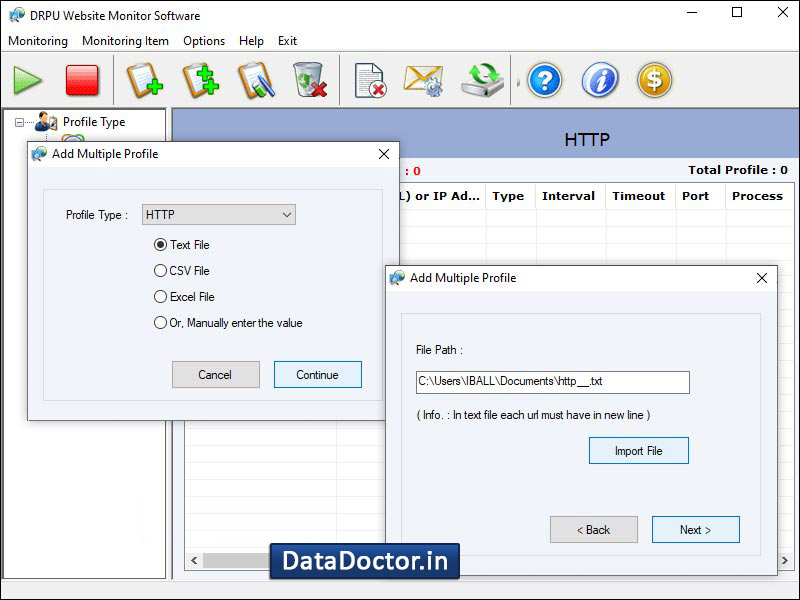This screenshot has width=800, height=600.
Task: Stop monitoring using the red stop icon
Action: (80, 79)
